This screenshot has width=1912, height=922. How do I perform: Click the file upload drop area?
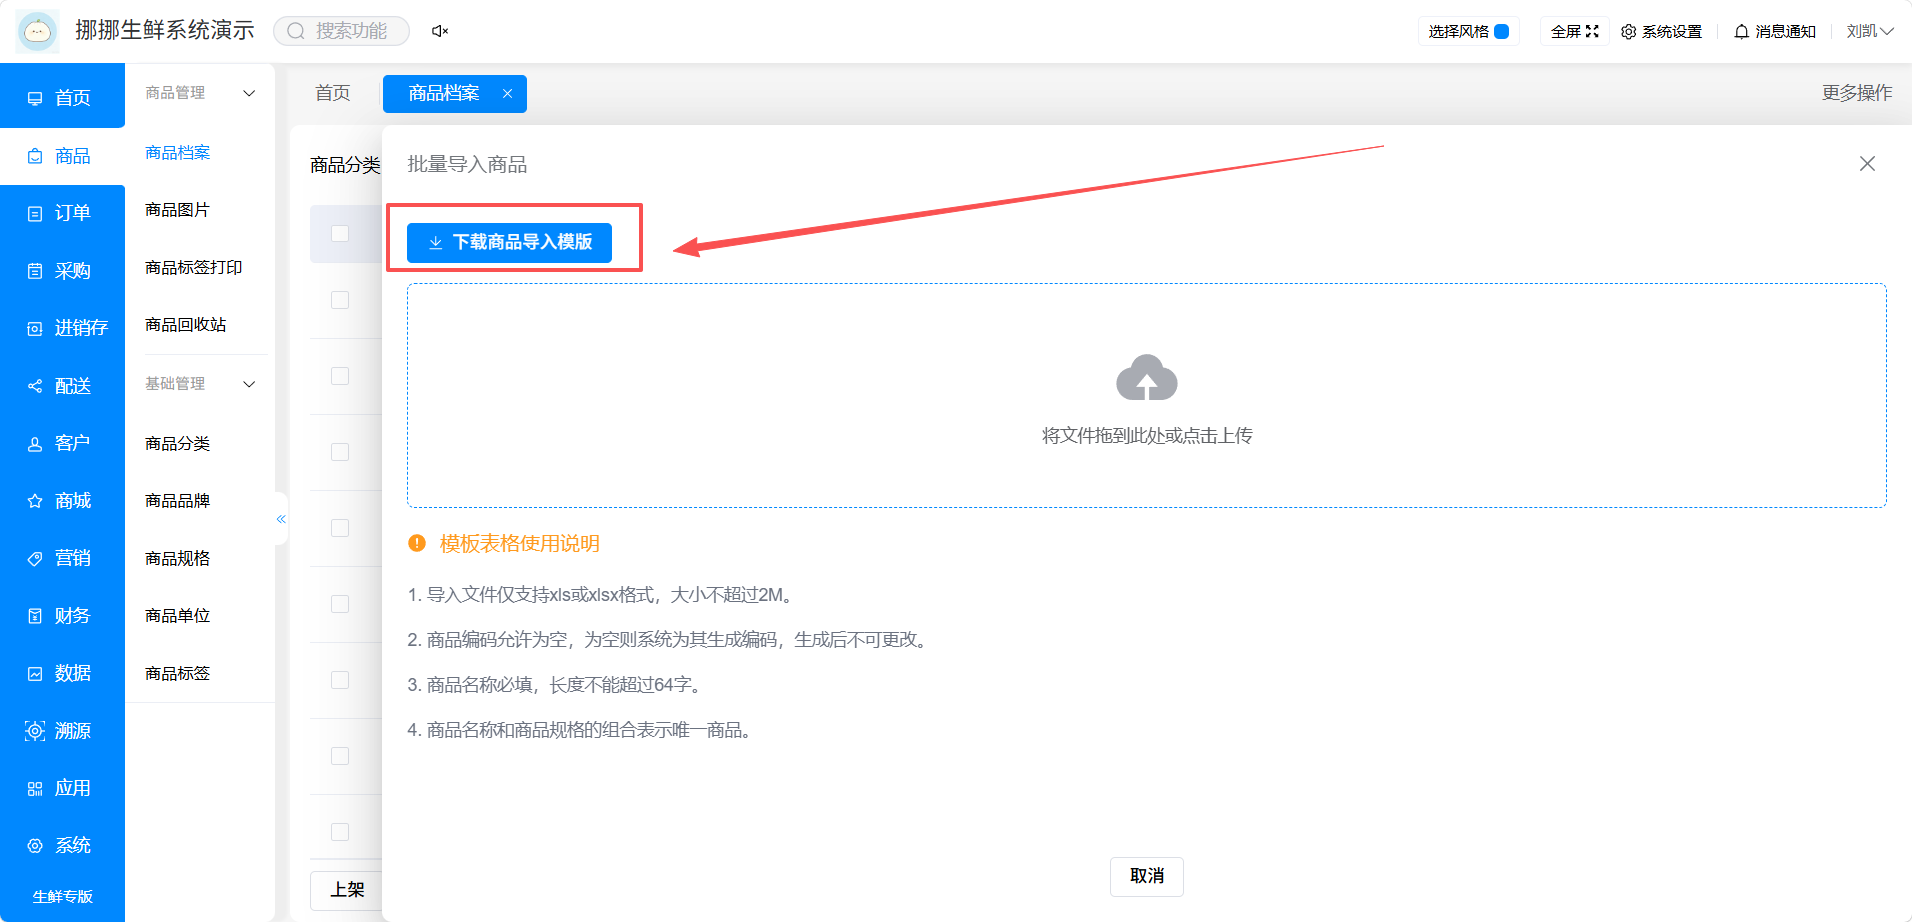[1146, 396]
